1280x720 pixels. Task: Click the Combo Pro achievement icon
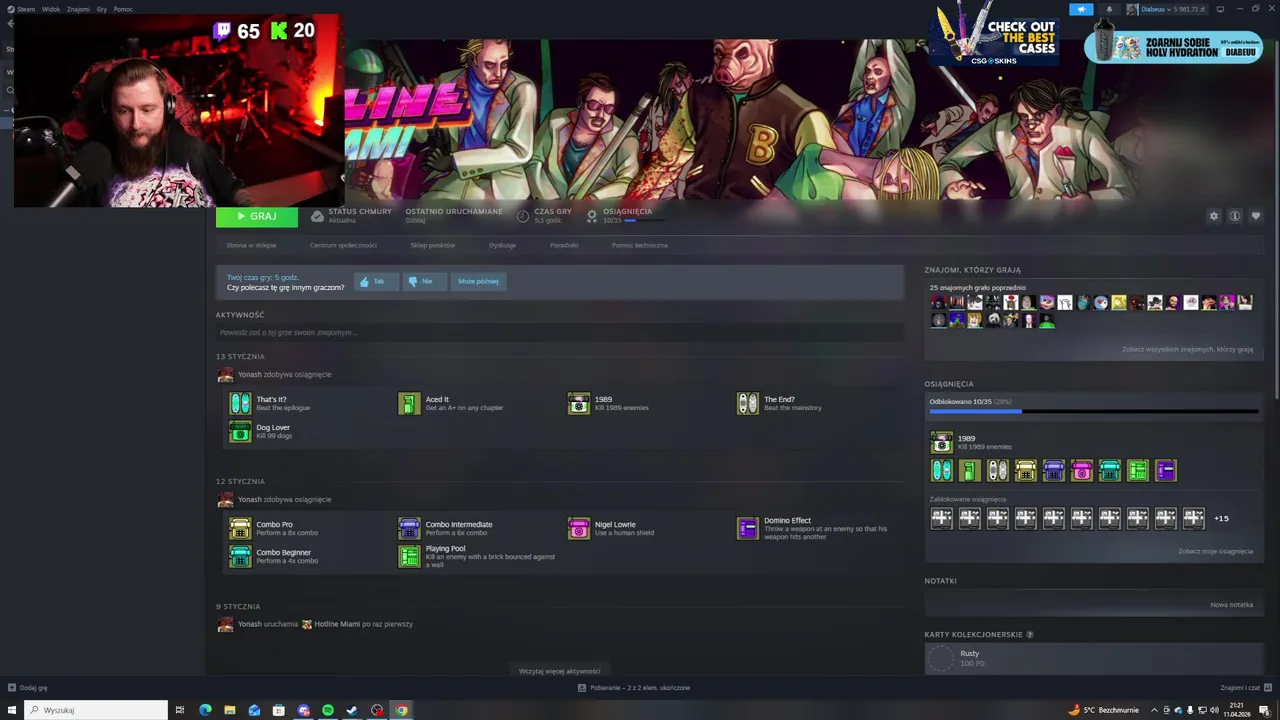[240, 528]
